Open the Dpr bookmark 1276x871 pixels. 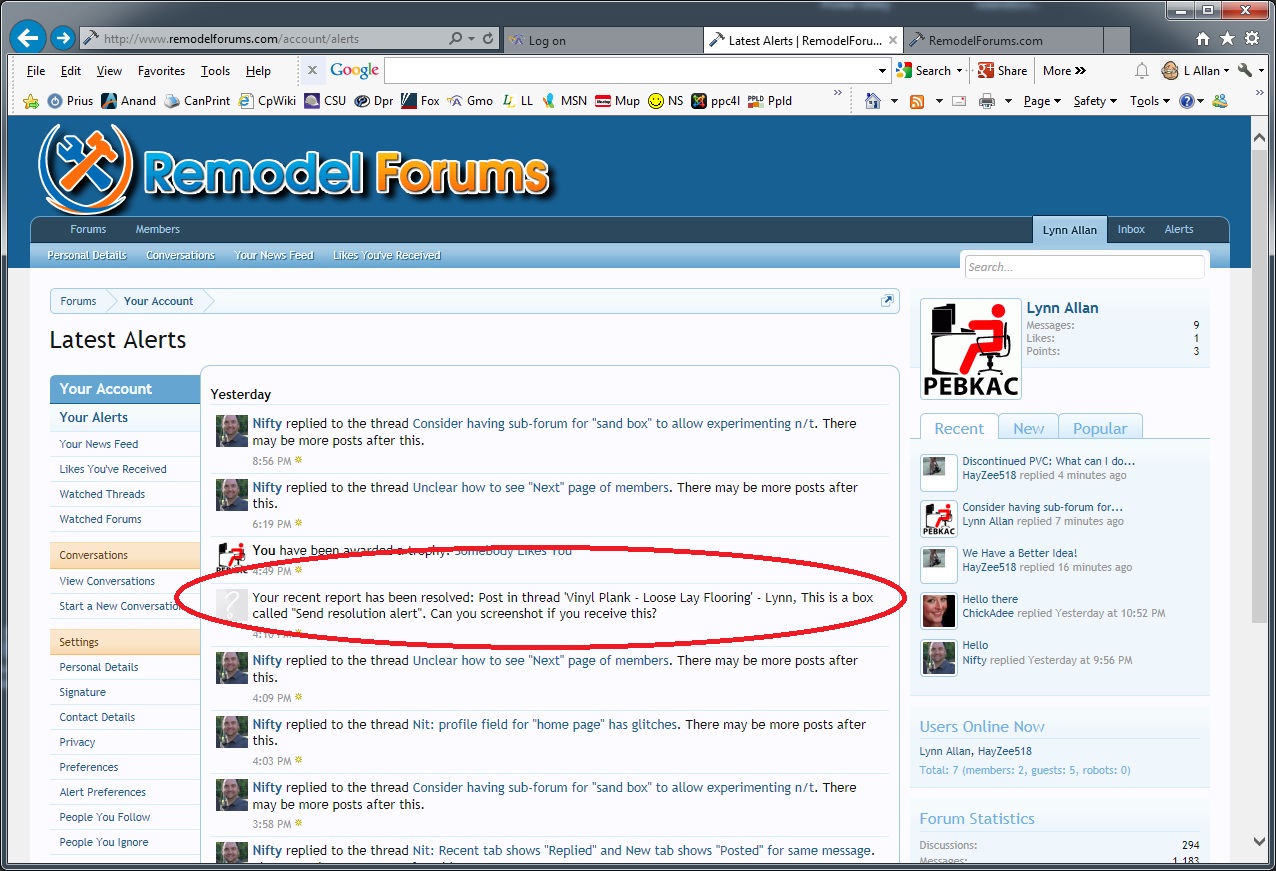pyautogui.click(x=374, y=101)
